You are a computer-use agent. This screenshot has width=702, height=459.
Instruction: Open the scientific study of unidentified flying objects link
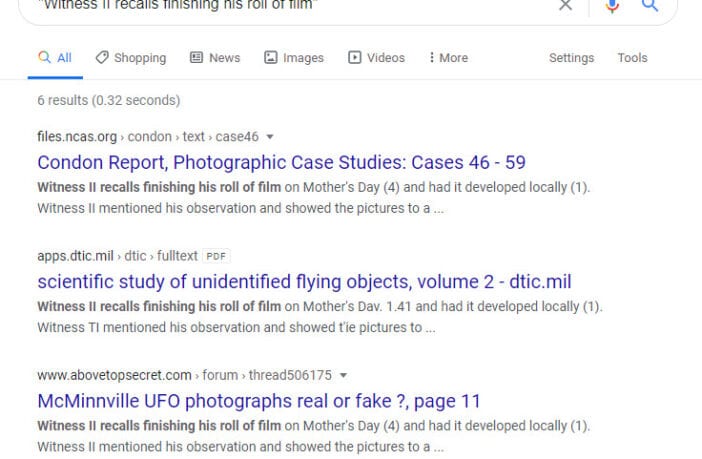click(304, 282)
